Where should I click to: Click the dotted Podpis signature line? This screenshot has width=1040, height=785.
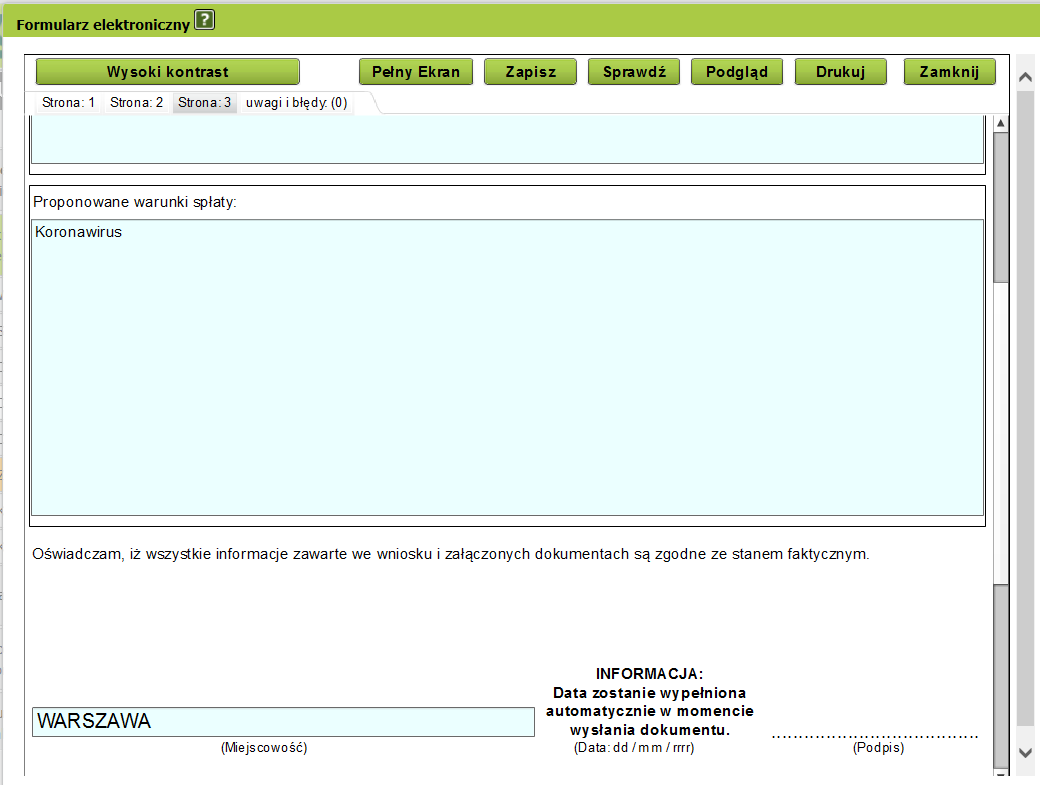pos(876,735)
